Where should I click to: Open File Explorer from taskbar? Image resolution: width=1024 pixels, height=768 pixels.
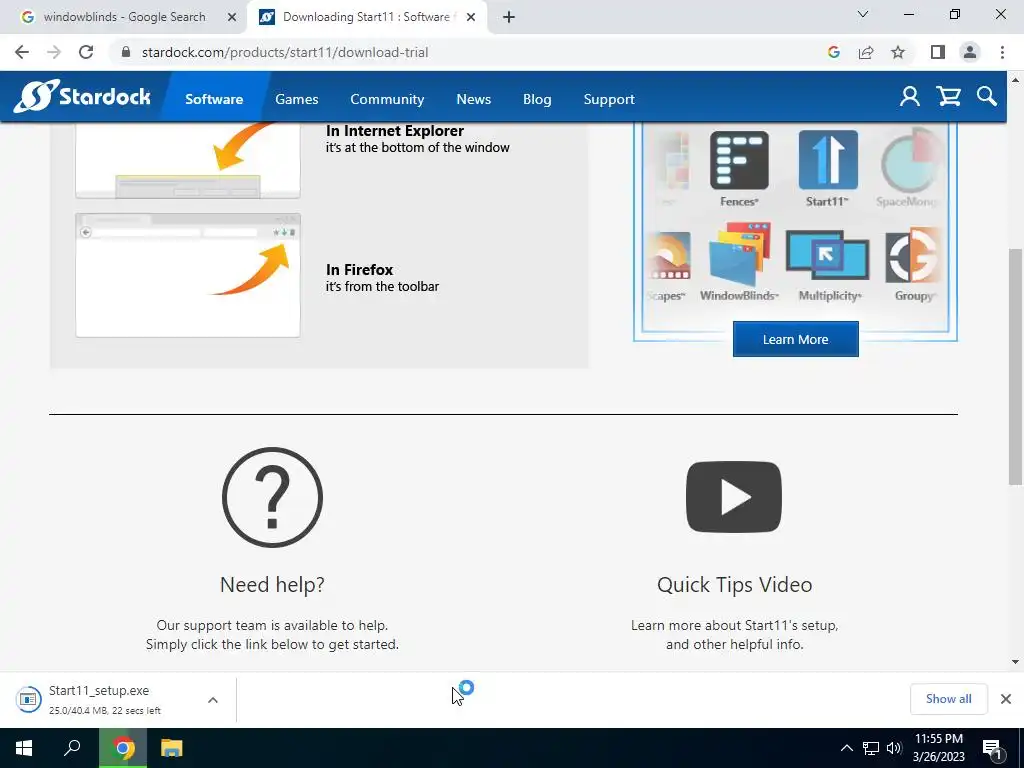coord(171,748)
